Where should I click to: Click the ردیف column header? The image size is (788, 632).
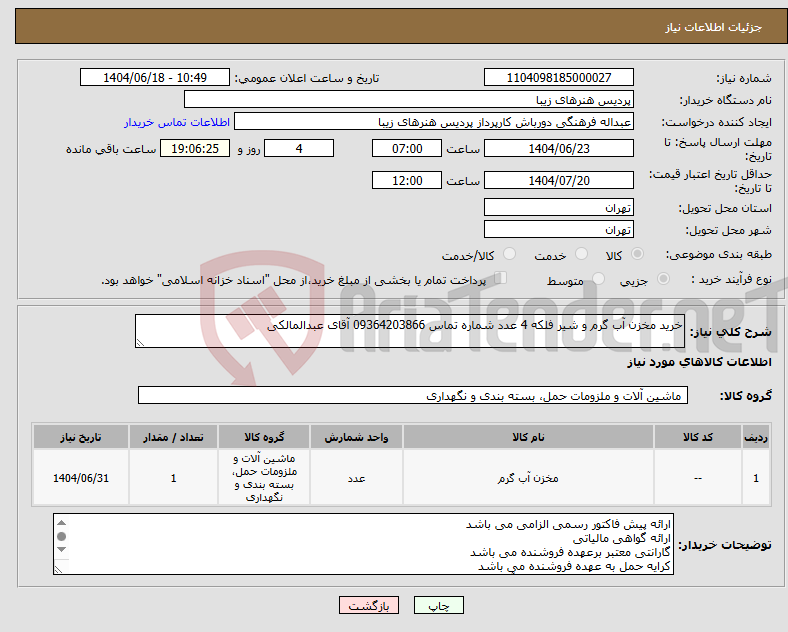[x=756, y=437]
